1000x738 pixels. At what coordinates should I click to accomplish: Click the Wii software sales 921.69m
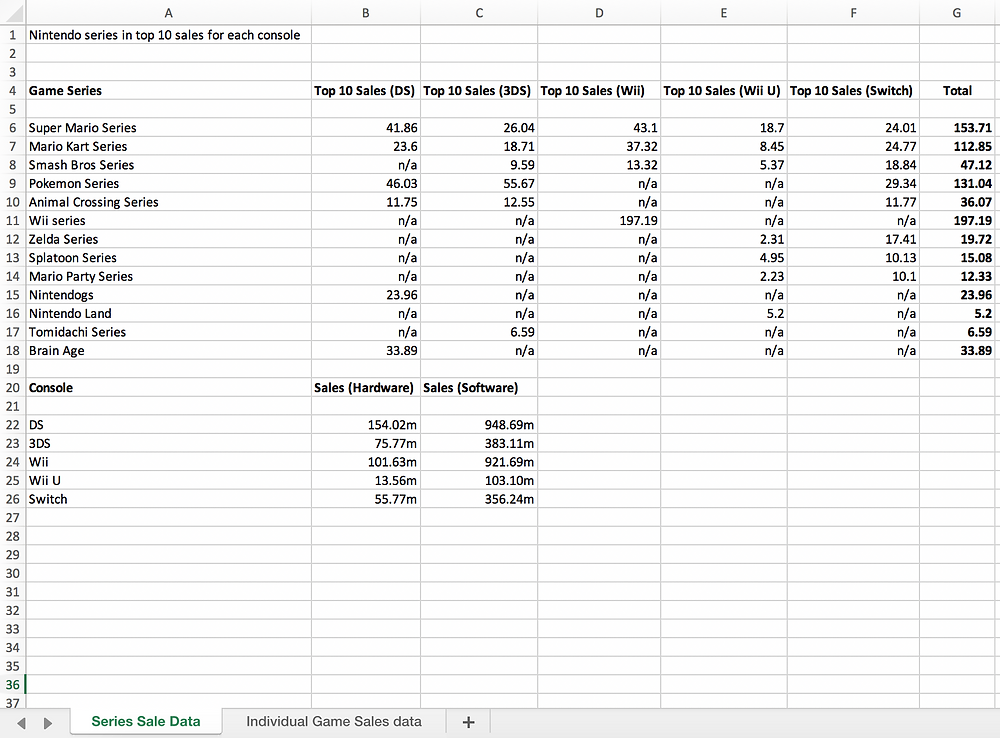point(479,462)
